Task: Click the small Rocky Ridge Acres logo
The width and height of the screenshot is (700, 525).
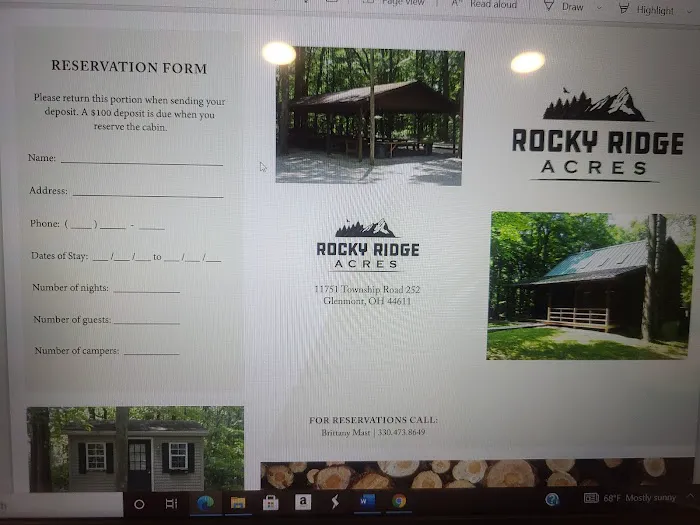Action: coord(368,245)
